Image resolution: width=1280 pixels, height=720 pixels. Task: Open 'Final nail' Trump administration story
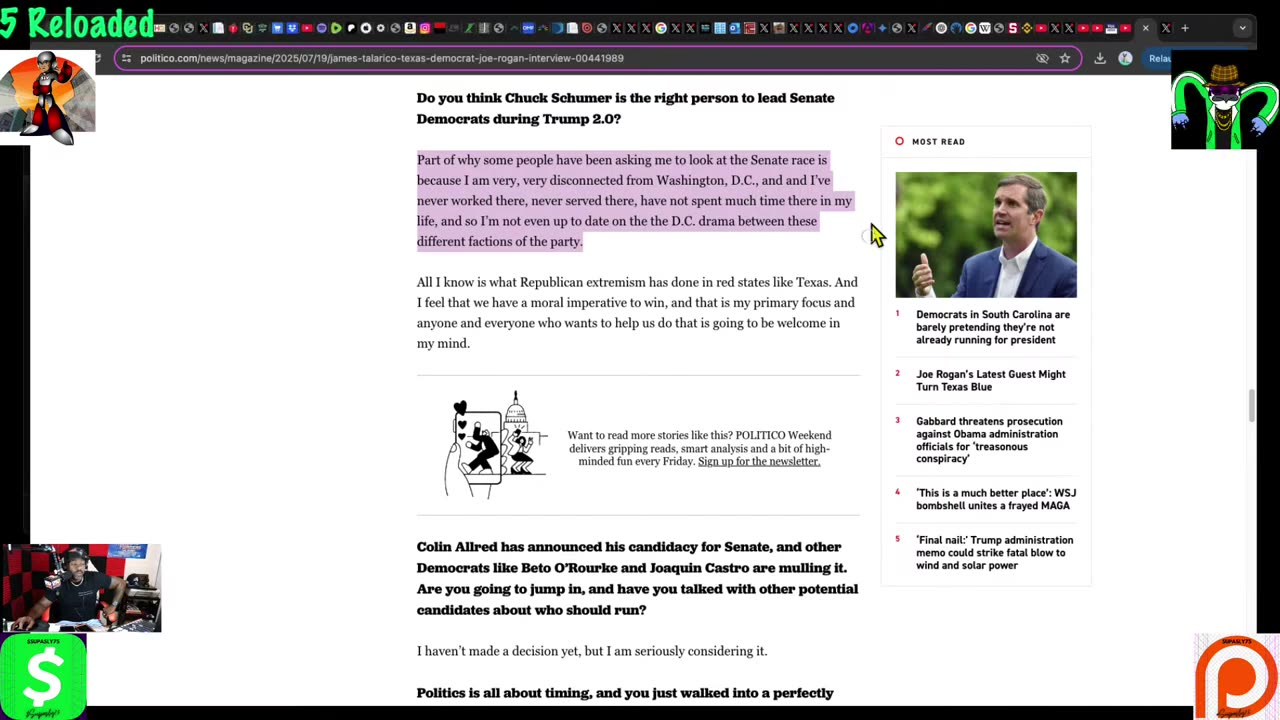point(994,552)
